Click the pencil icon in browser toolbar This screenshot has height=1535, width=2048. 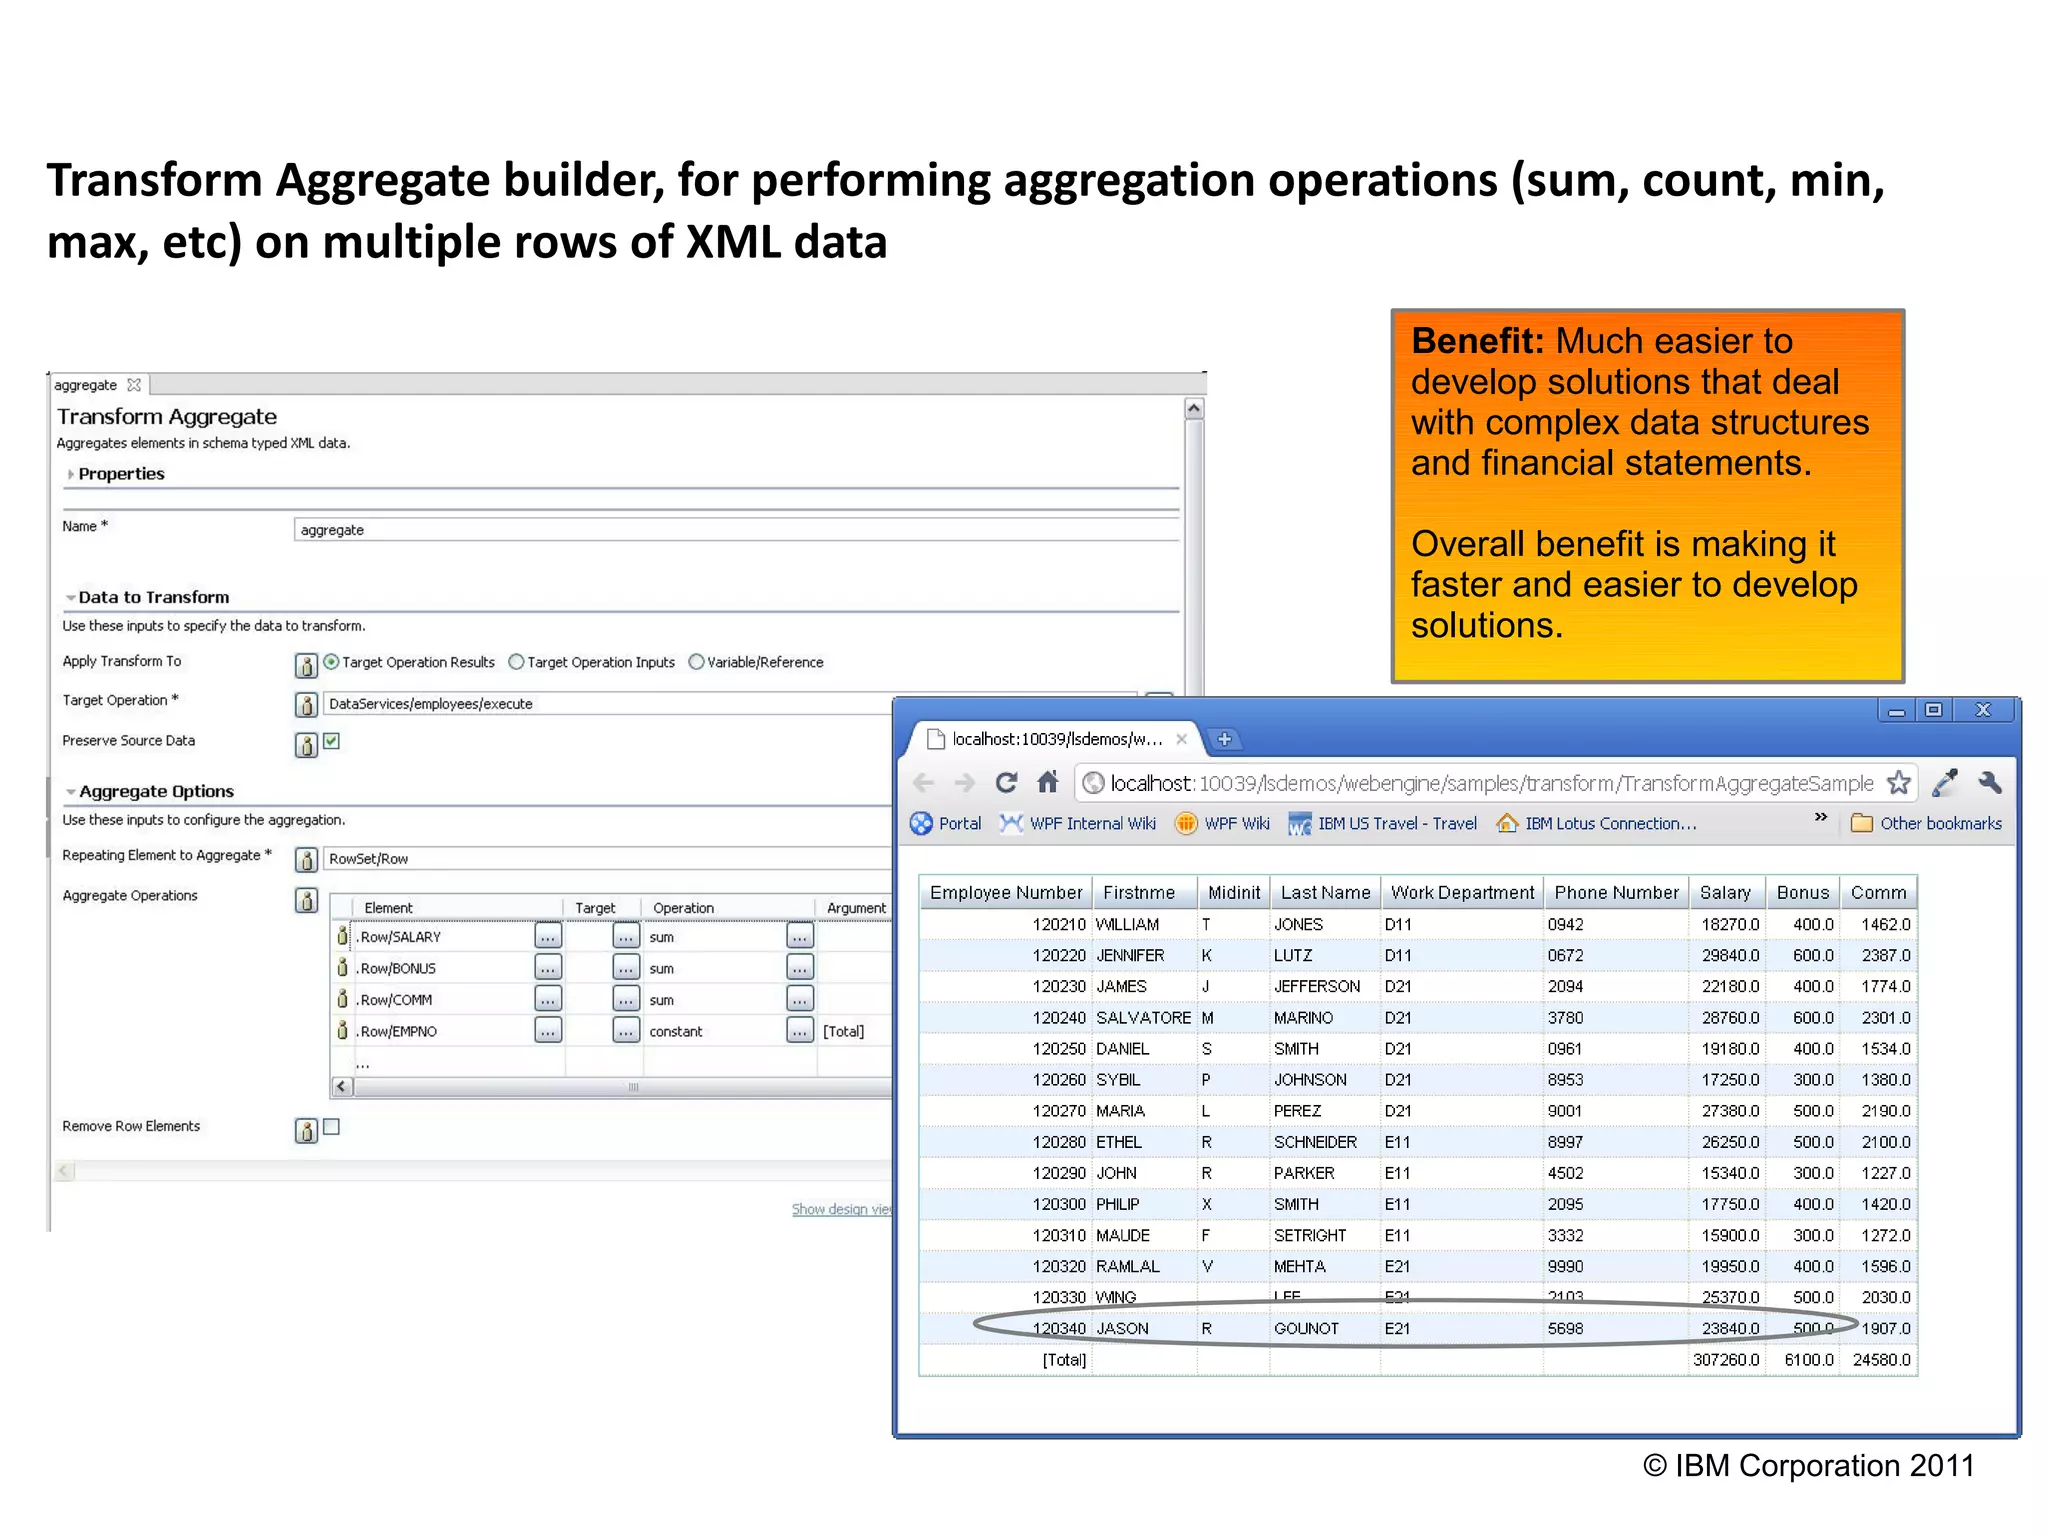coord(1944,782)
